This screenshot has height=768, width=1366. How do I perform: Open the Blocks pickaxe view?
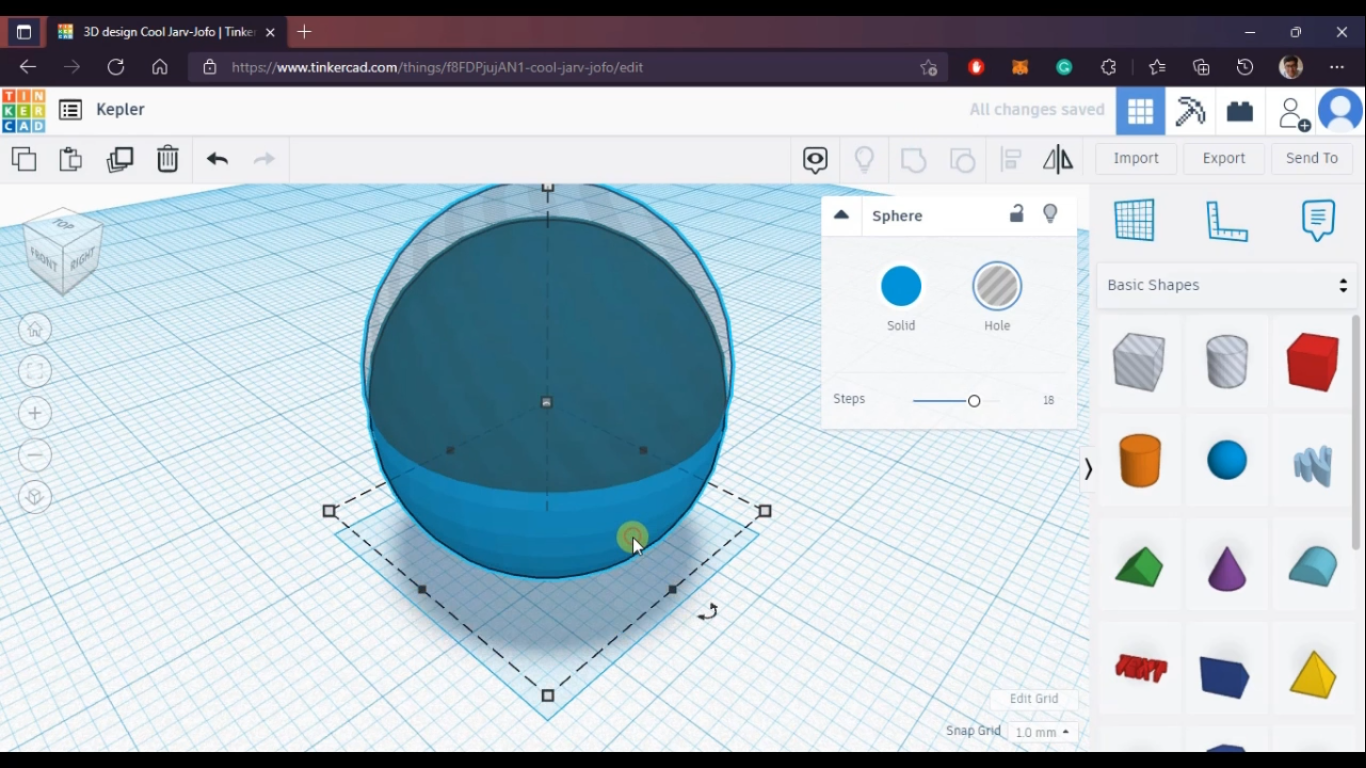coord(1190,111)
